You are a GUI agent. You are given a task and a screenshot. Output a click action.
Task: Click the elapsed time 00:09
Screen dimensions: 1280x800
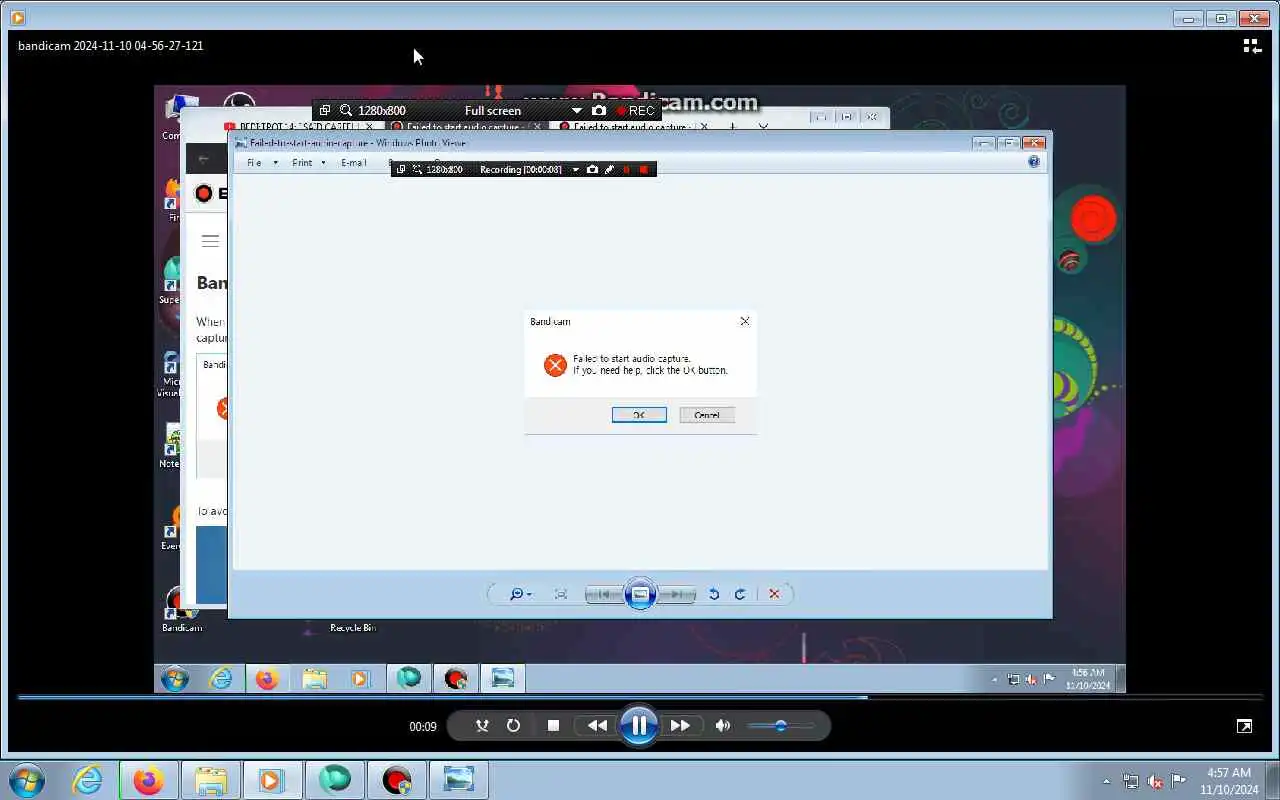click(423, 727)
